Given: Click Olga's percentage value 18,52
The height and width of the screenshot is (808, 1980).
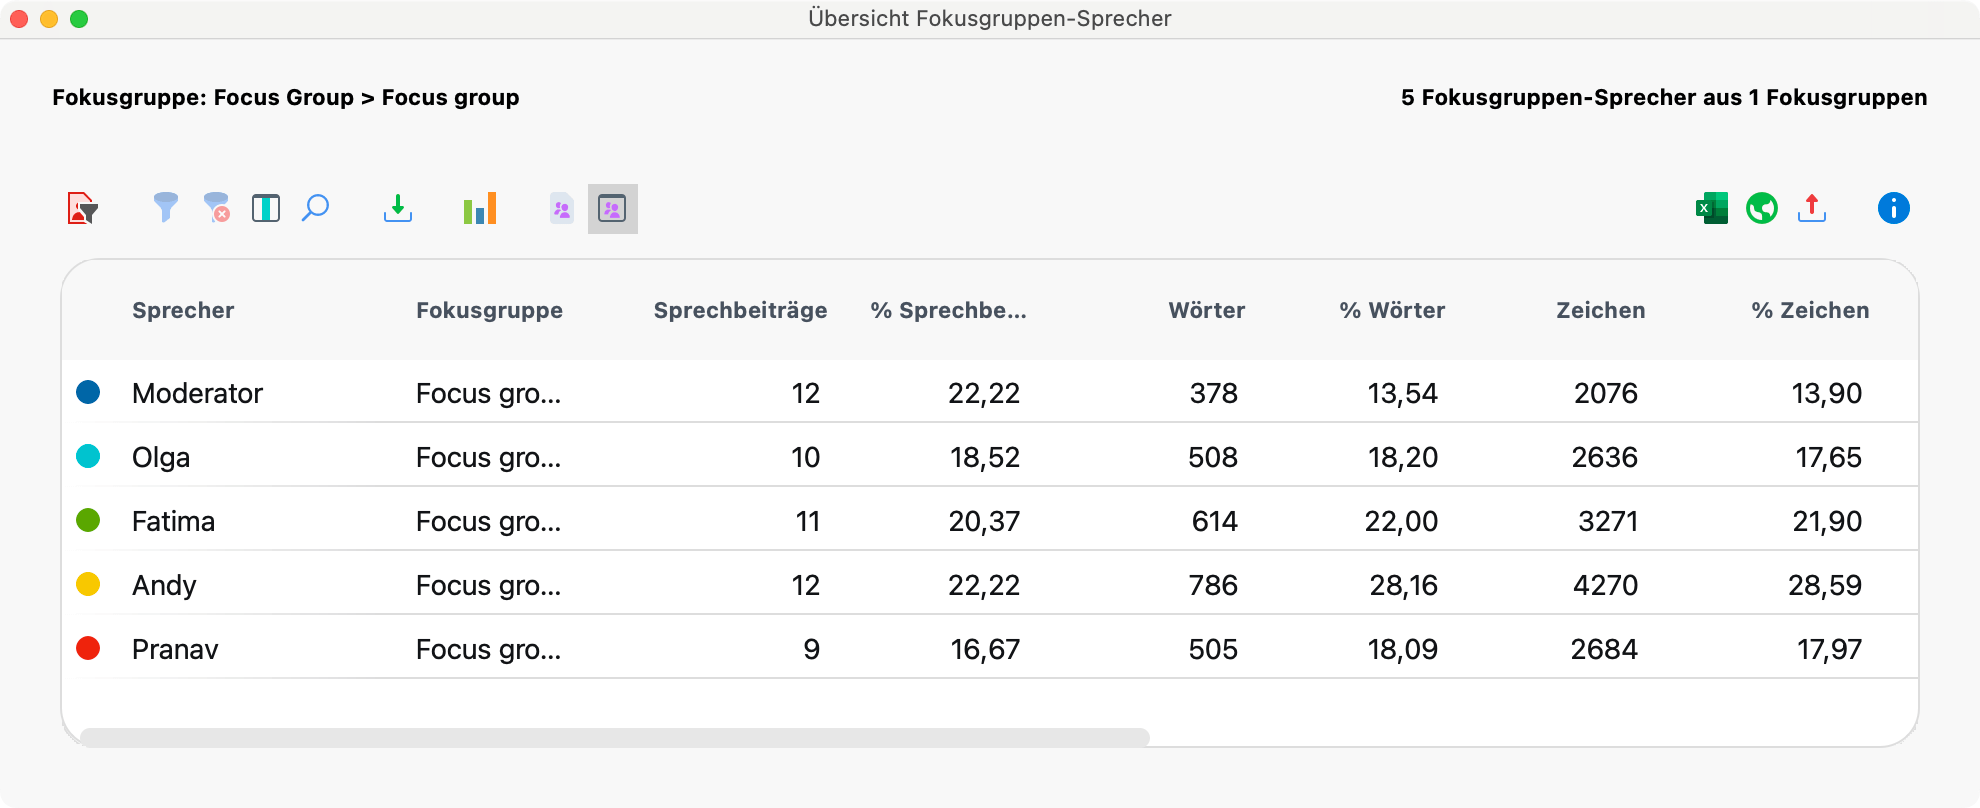Looking at the screenshot, I should tap(985, 457).
